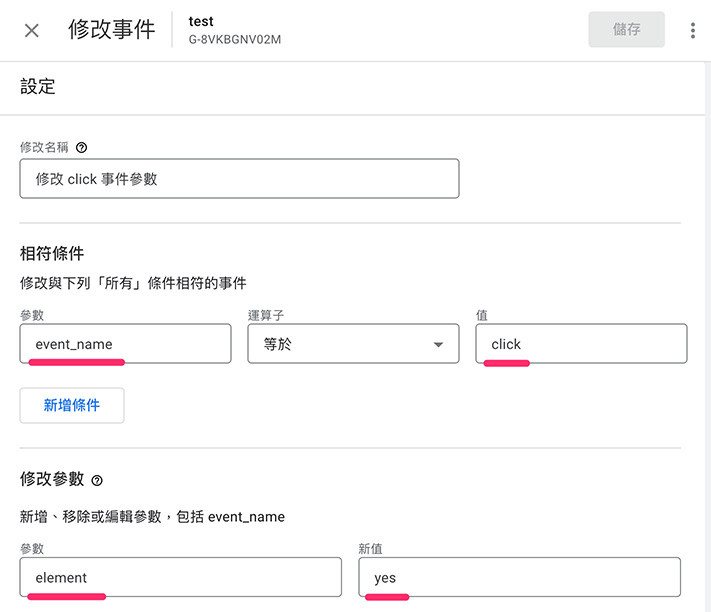Click the 新增、移除或編輯參數 description text
This screenshot has height=612, width=711.
coord(152,517)
